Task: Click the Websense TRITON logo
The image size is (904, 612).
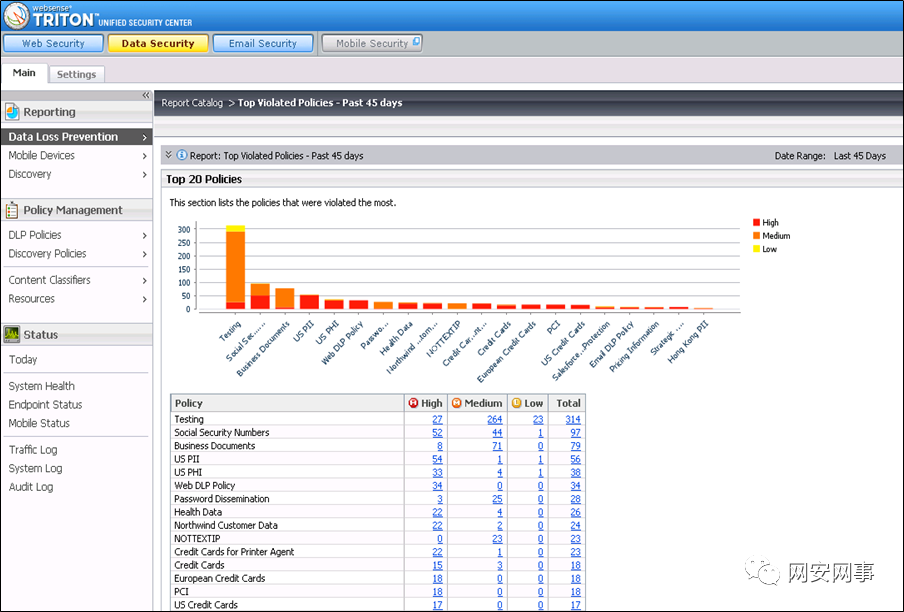Action: tap(16, 16)
